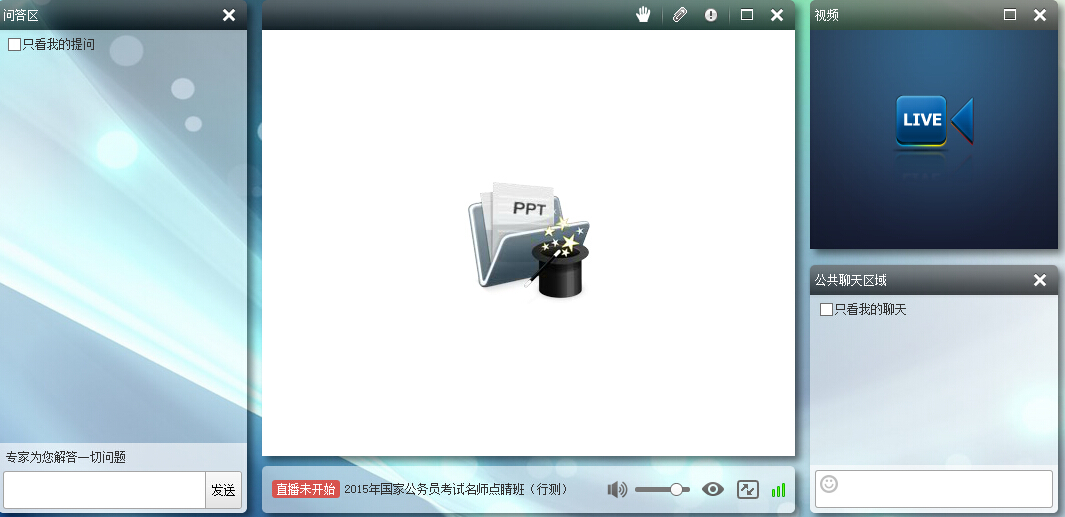1065x517 pixels.
Task: Click the PPT folder icon
Action: click(528, 239)
